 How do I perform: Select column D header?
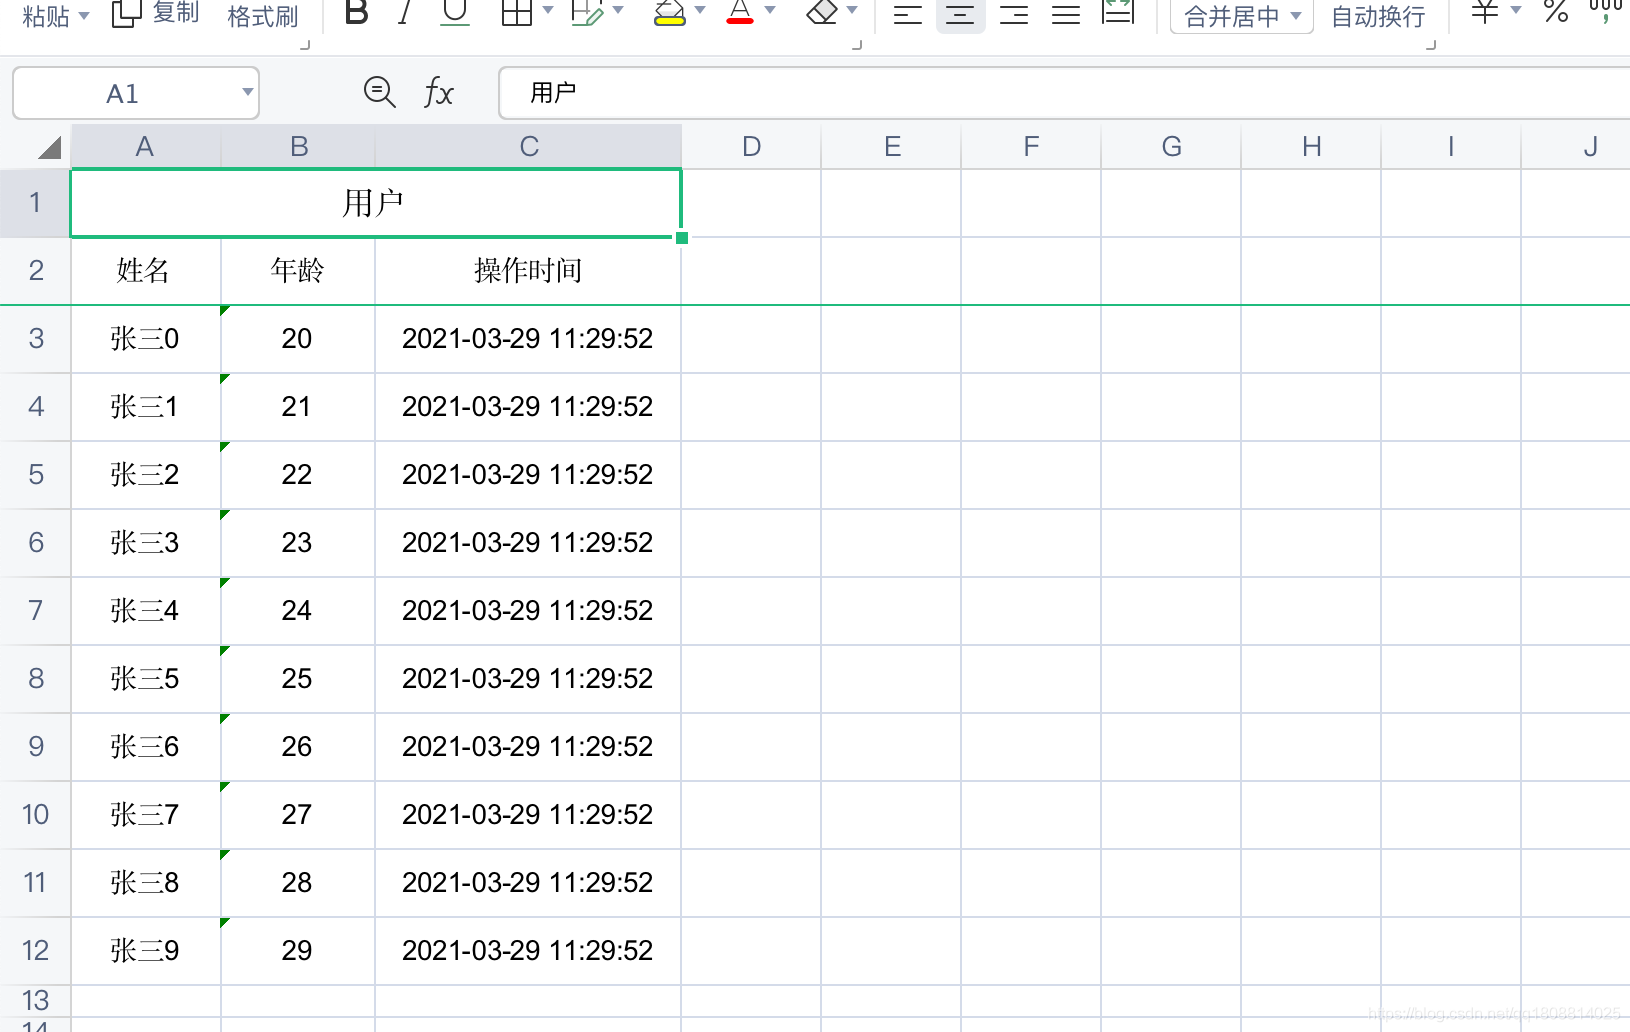click(751, 147)
